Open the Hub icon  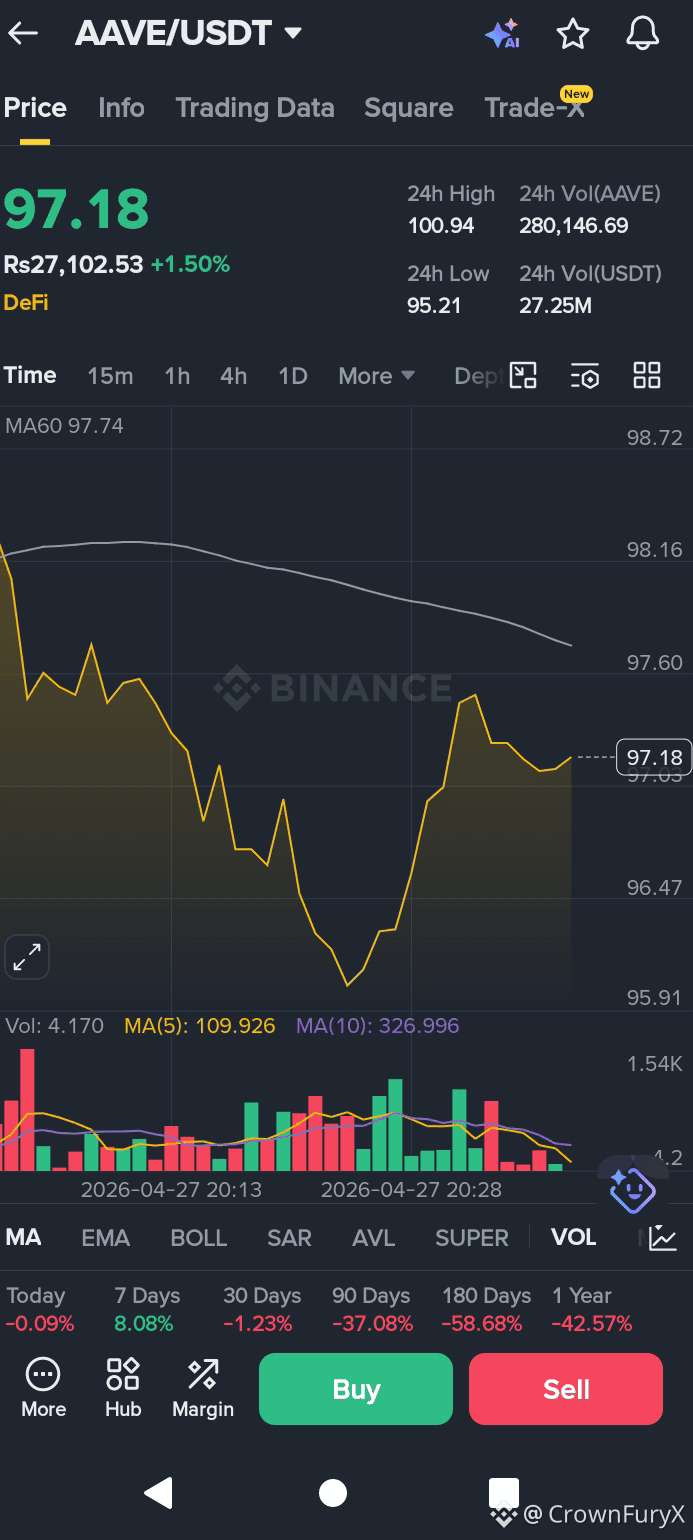point(123,1388)
